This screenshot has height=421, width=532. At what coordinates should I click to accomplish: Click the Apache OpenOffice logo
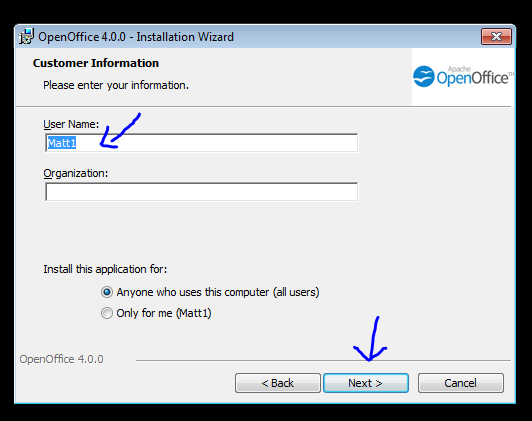pyautogui.click(x=463, y=76)
